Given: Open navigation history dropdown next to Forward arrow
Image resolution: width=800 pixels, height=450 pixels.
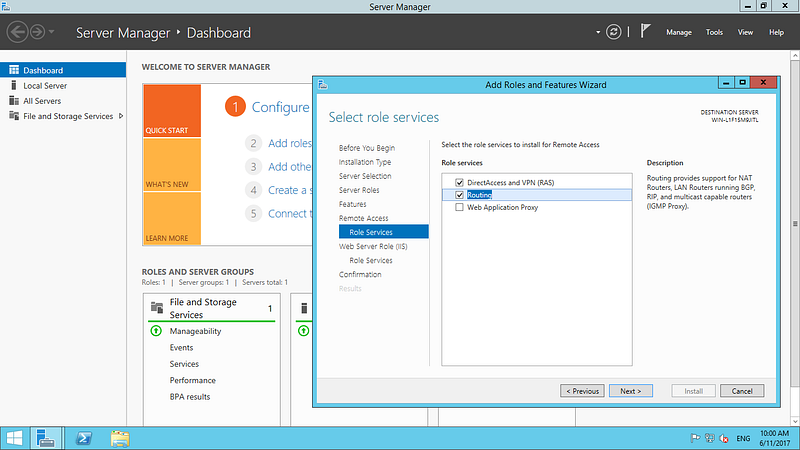Looking at the screenshot, I should pos(52,32).
